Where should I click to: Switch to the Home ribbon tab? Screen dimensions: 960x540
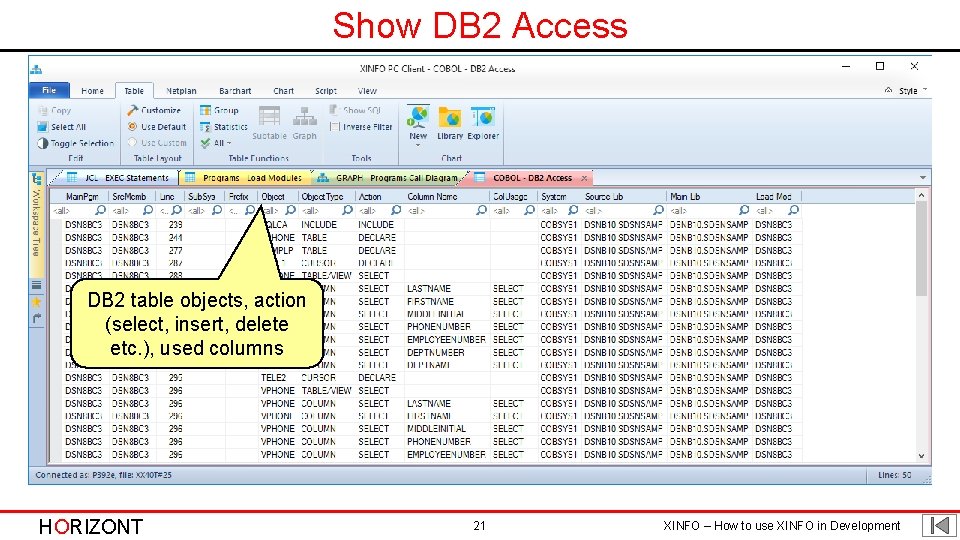[92, 91]
